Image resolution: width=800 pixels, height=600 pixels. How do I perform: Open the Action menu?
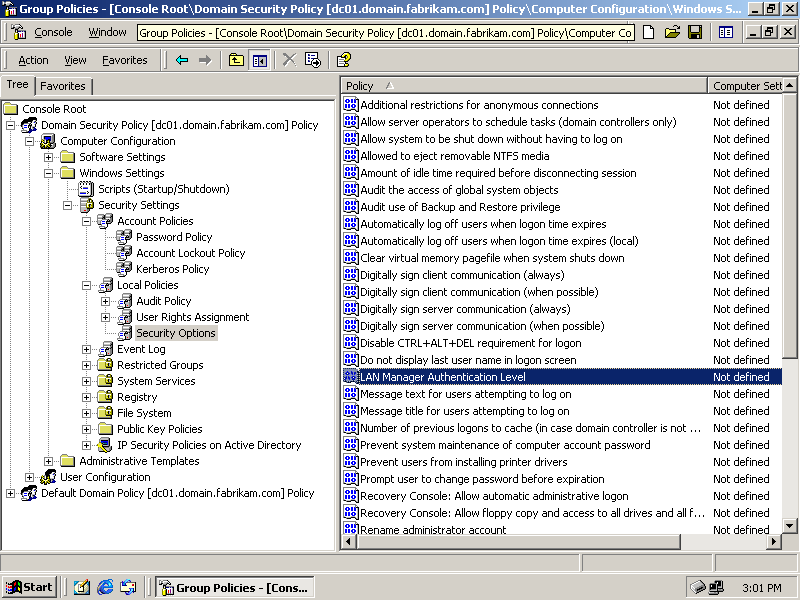pos(33,60)
